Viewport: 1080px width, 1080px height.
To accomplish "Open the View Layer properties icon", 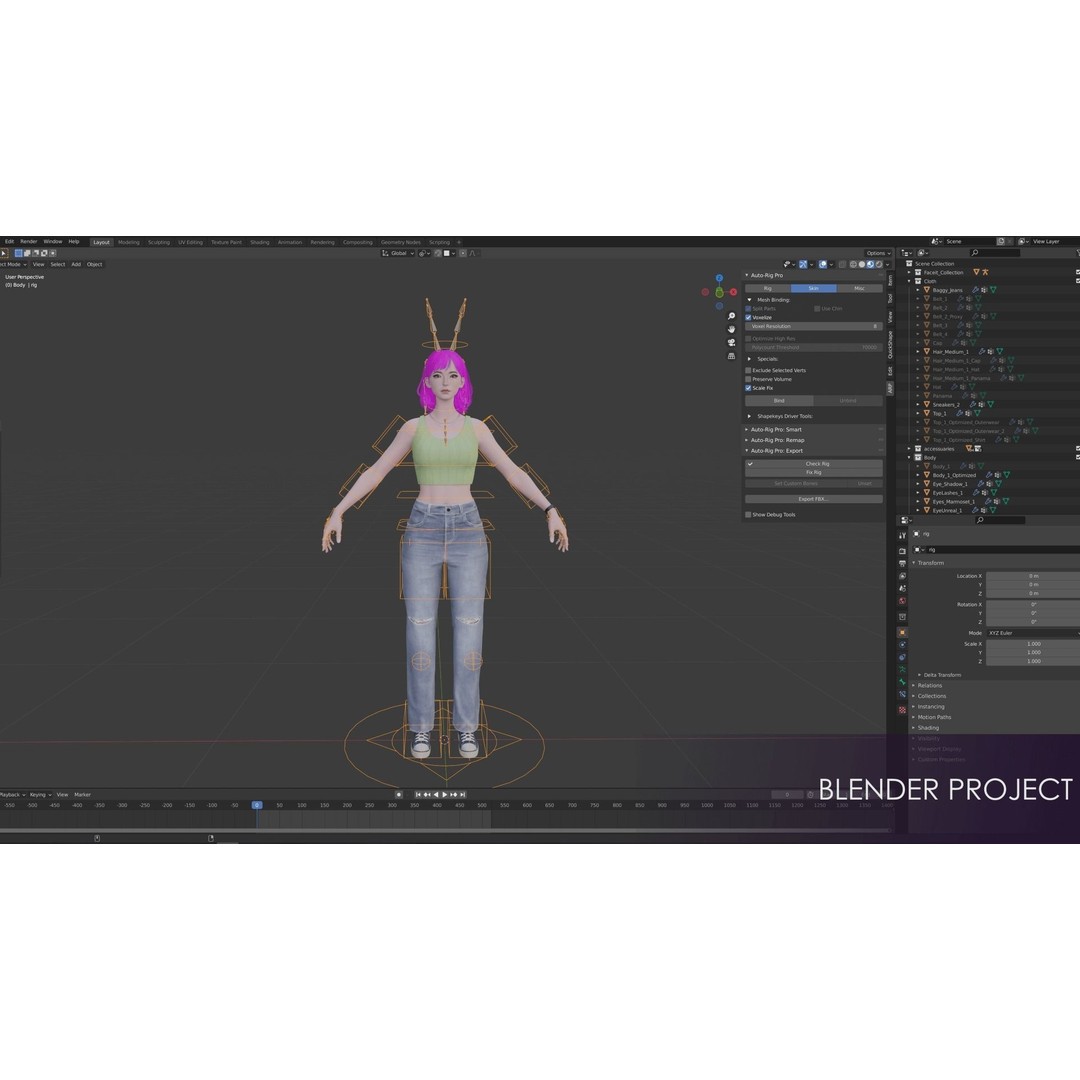I will pos(902,576).
